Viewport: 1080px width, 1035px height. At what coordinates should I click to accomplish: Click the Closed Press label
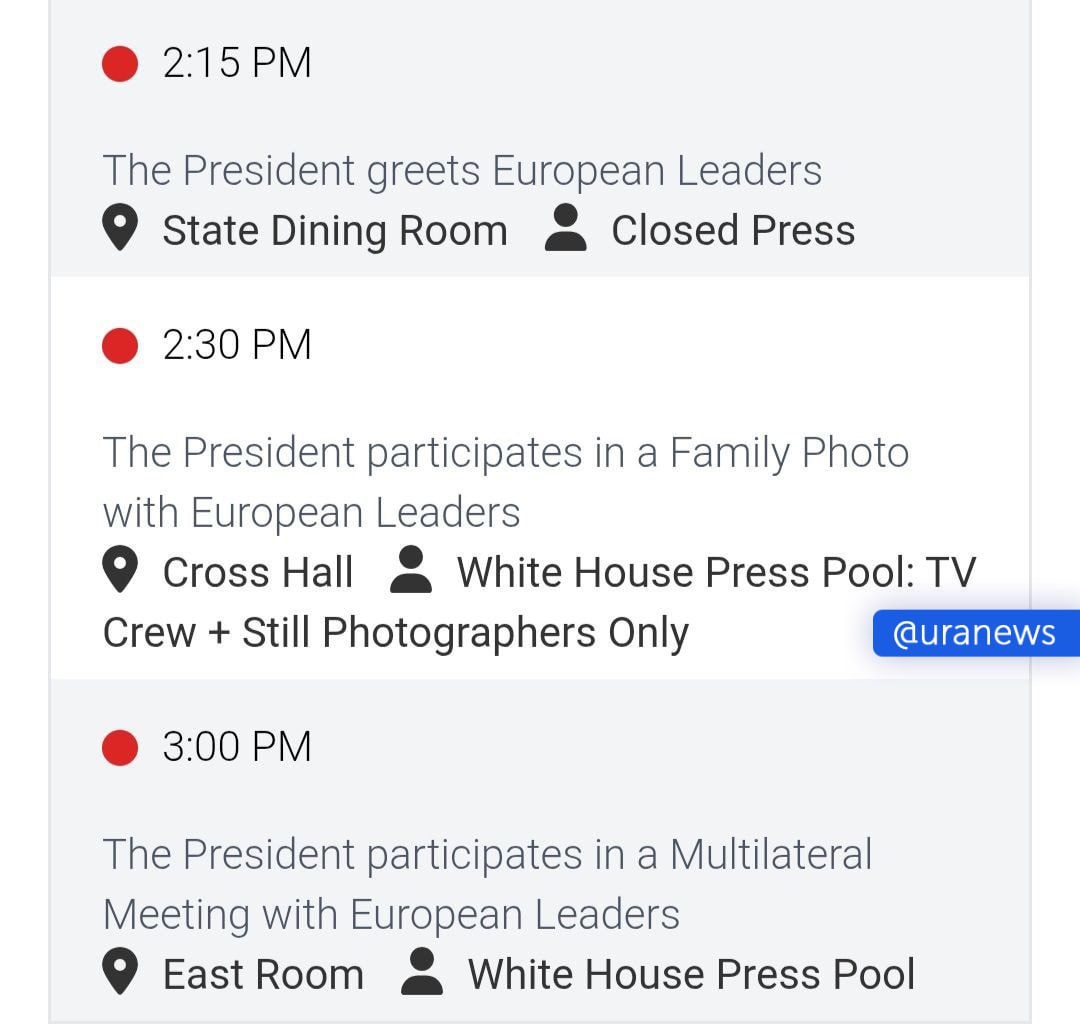pos(734,231)
